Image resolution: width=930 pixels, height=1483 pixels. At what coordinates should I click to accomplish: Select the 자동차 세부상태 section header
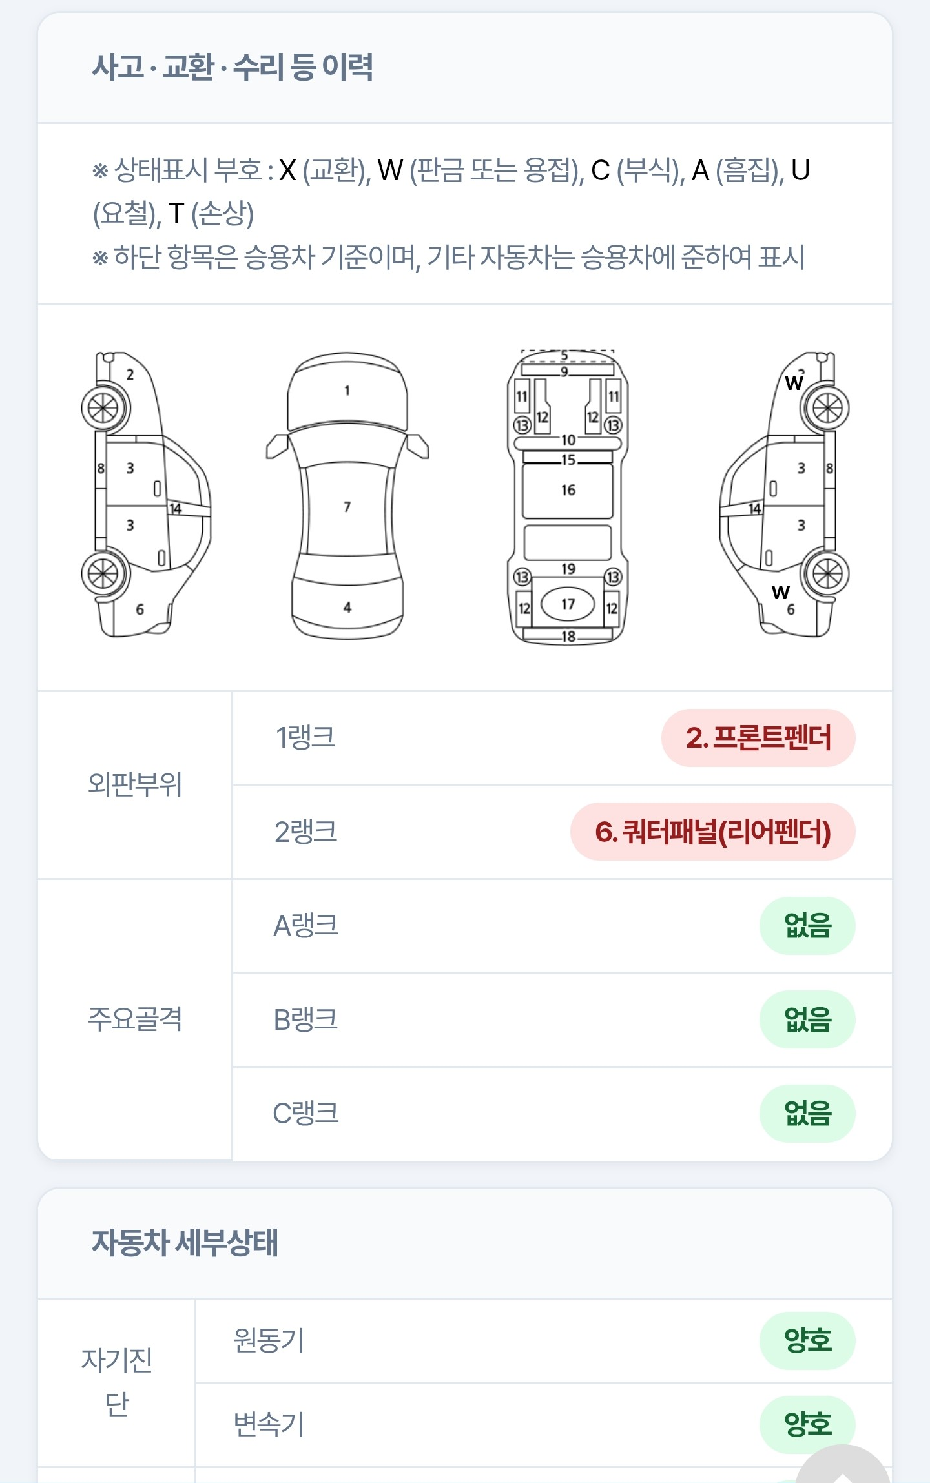[x=185, y=1243]
